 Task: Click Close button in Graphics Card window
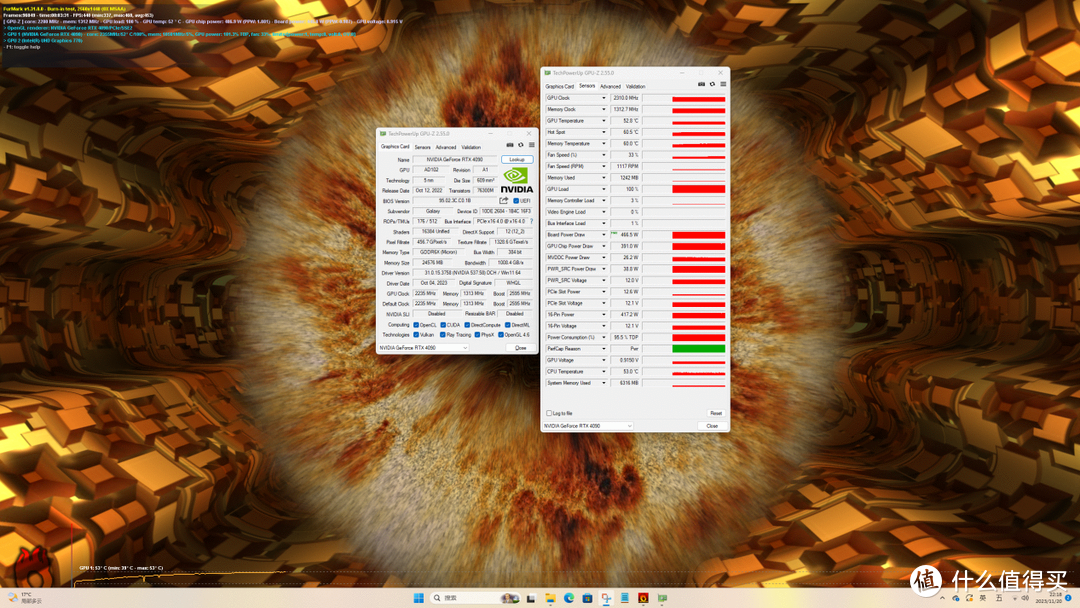521,348
